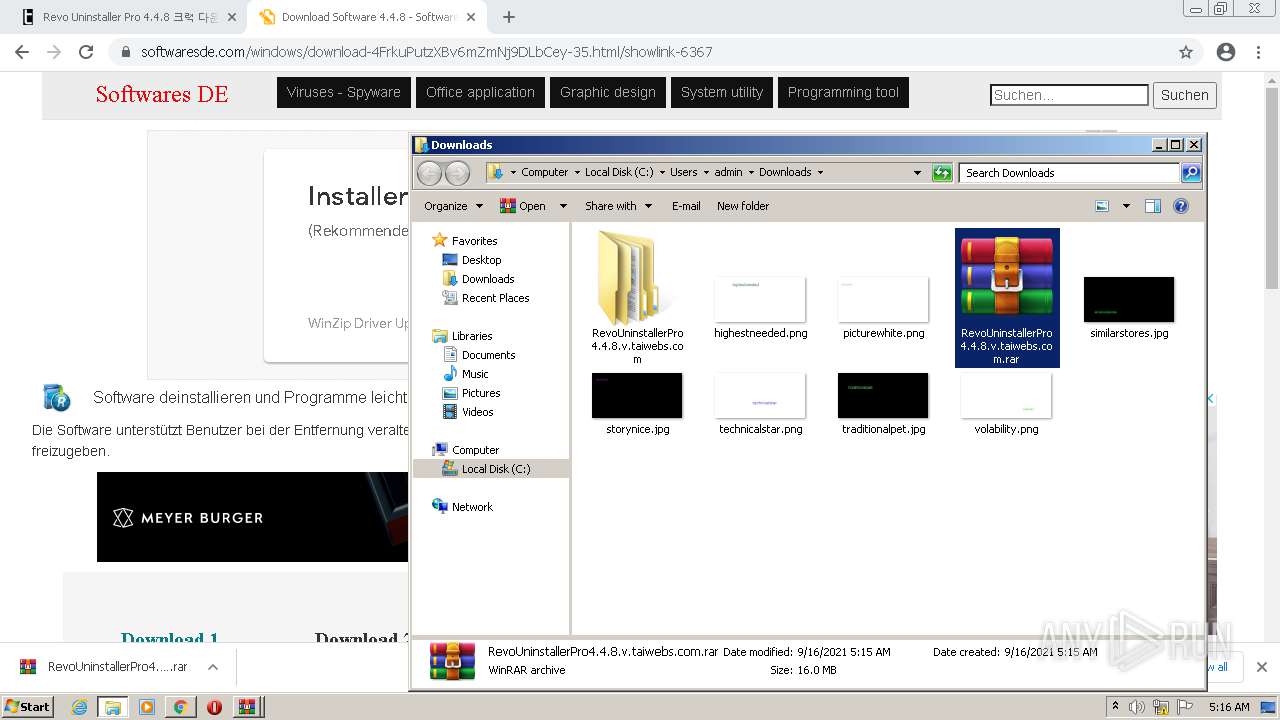Click the RevoUninstallerPro4...rar download item

click(104, 667)
